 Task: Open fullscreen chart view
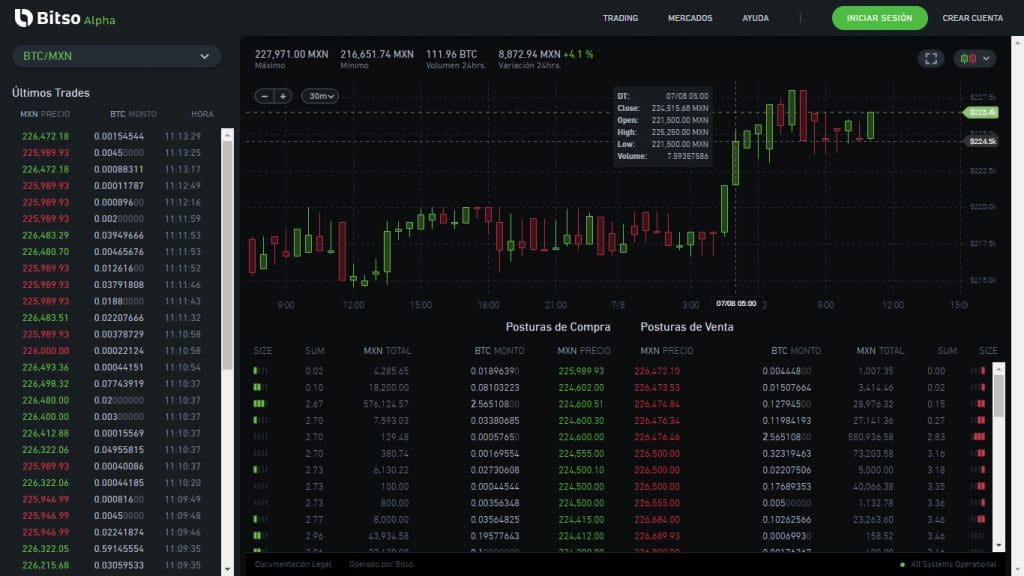(930, 58)
